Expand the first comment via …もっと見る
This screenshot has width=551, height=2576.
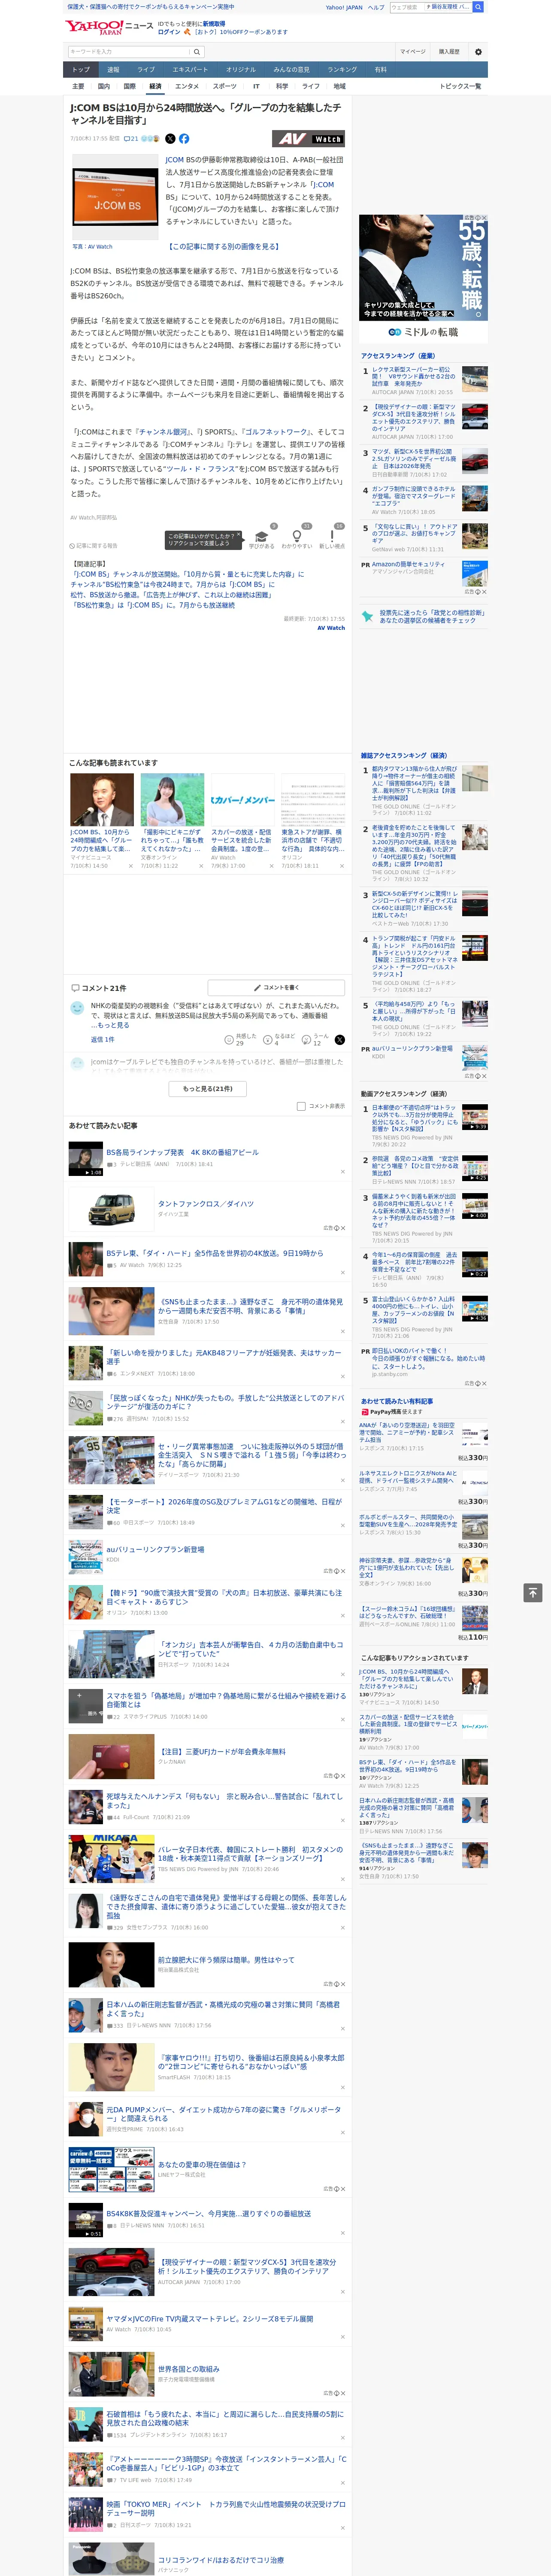pyautogui.click(x=110, y=1025)
